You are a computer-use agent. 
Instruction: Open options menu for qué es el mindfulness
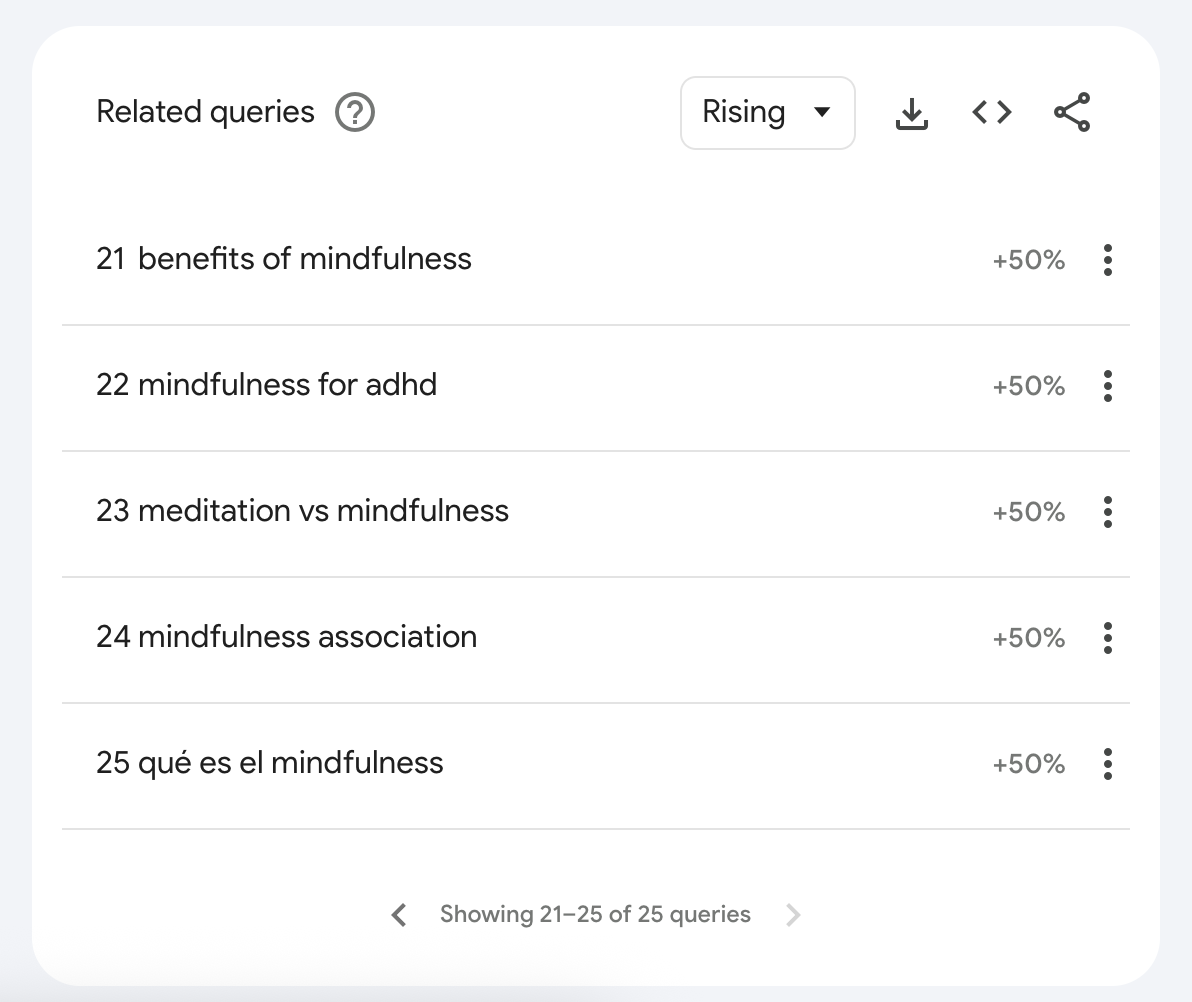click(1108, 764)
